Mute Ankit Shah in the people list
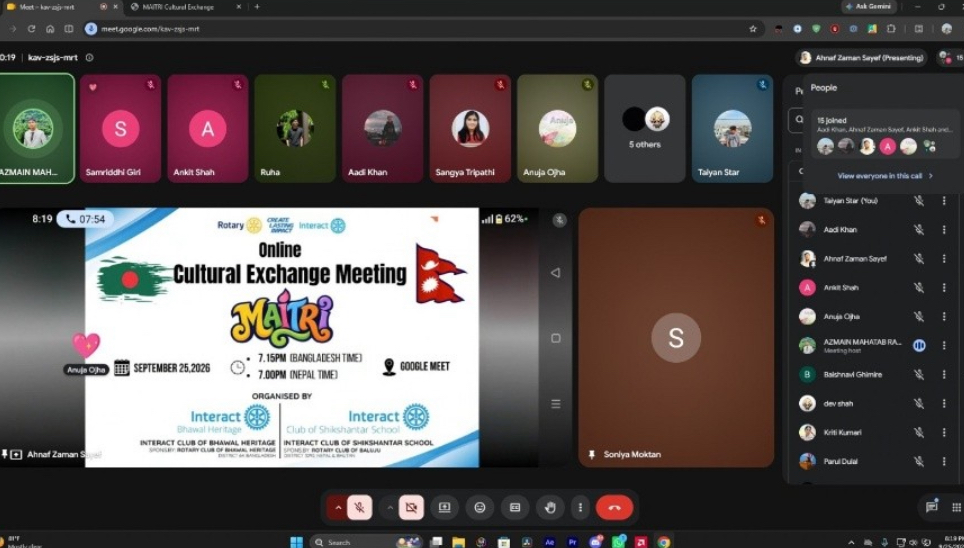The width and height of the screenshot is (964, 548). point(919,287)
